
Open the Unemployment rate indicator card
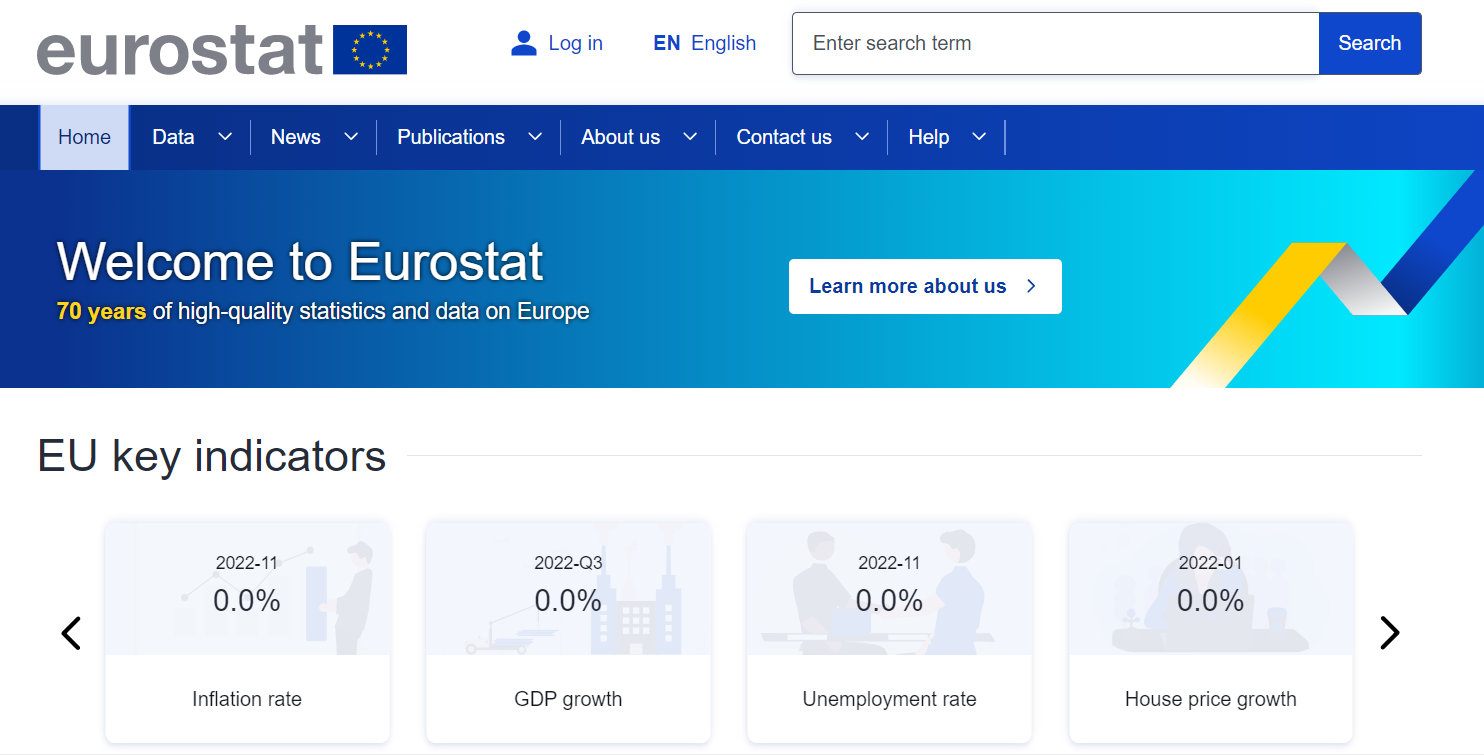click(x=889, y=630)
